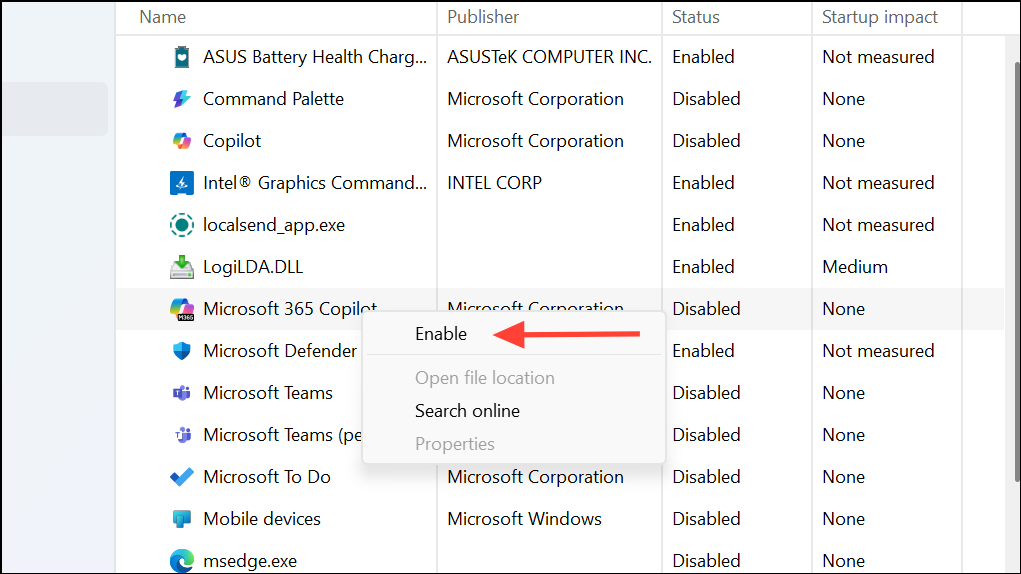Click the localsend_app.exe icon
The height and width of the screenshot is (574, 1021).
tap(182, 225)
